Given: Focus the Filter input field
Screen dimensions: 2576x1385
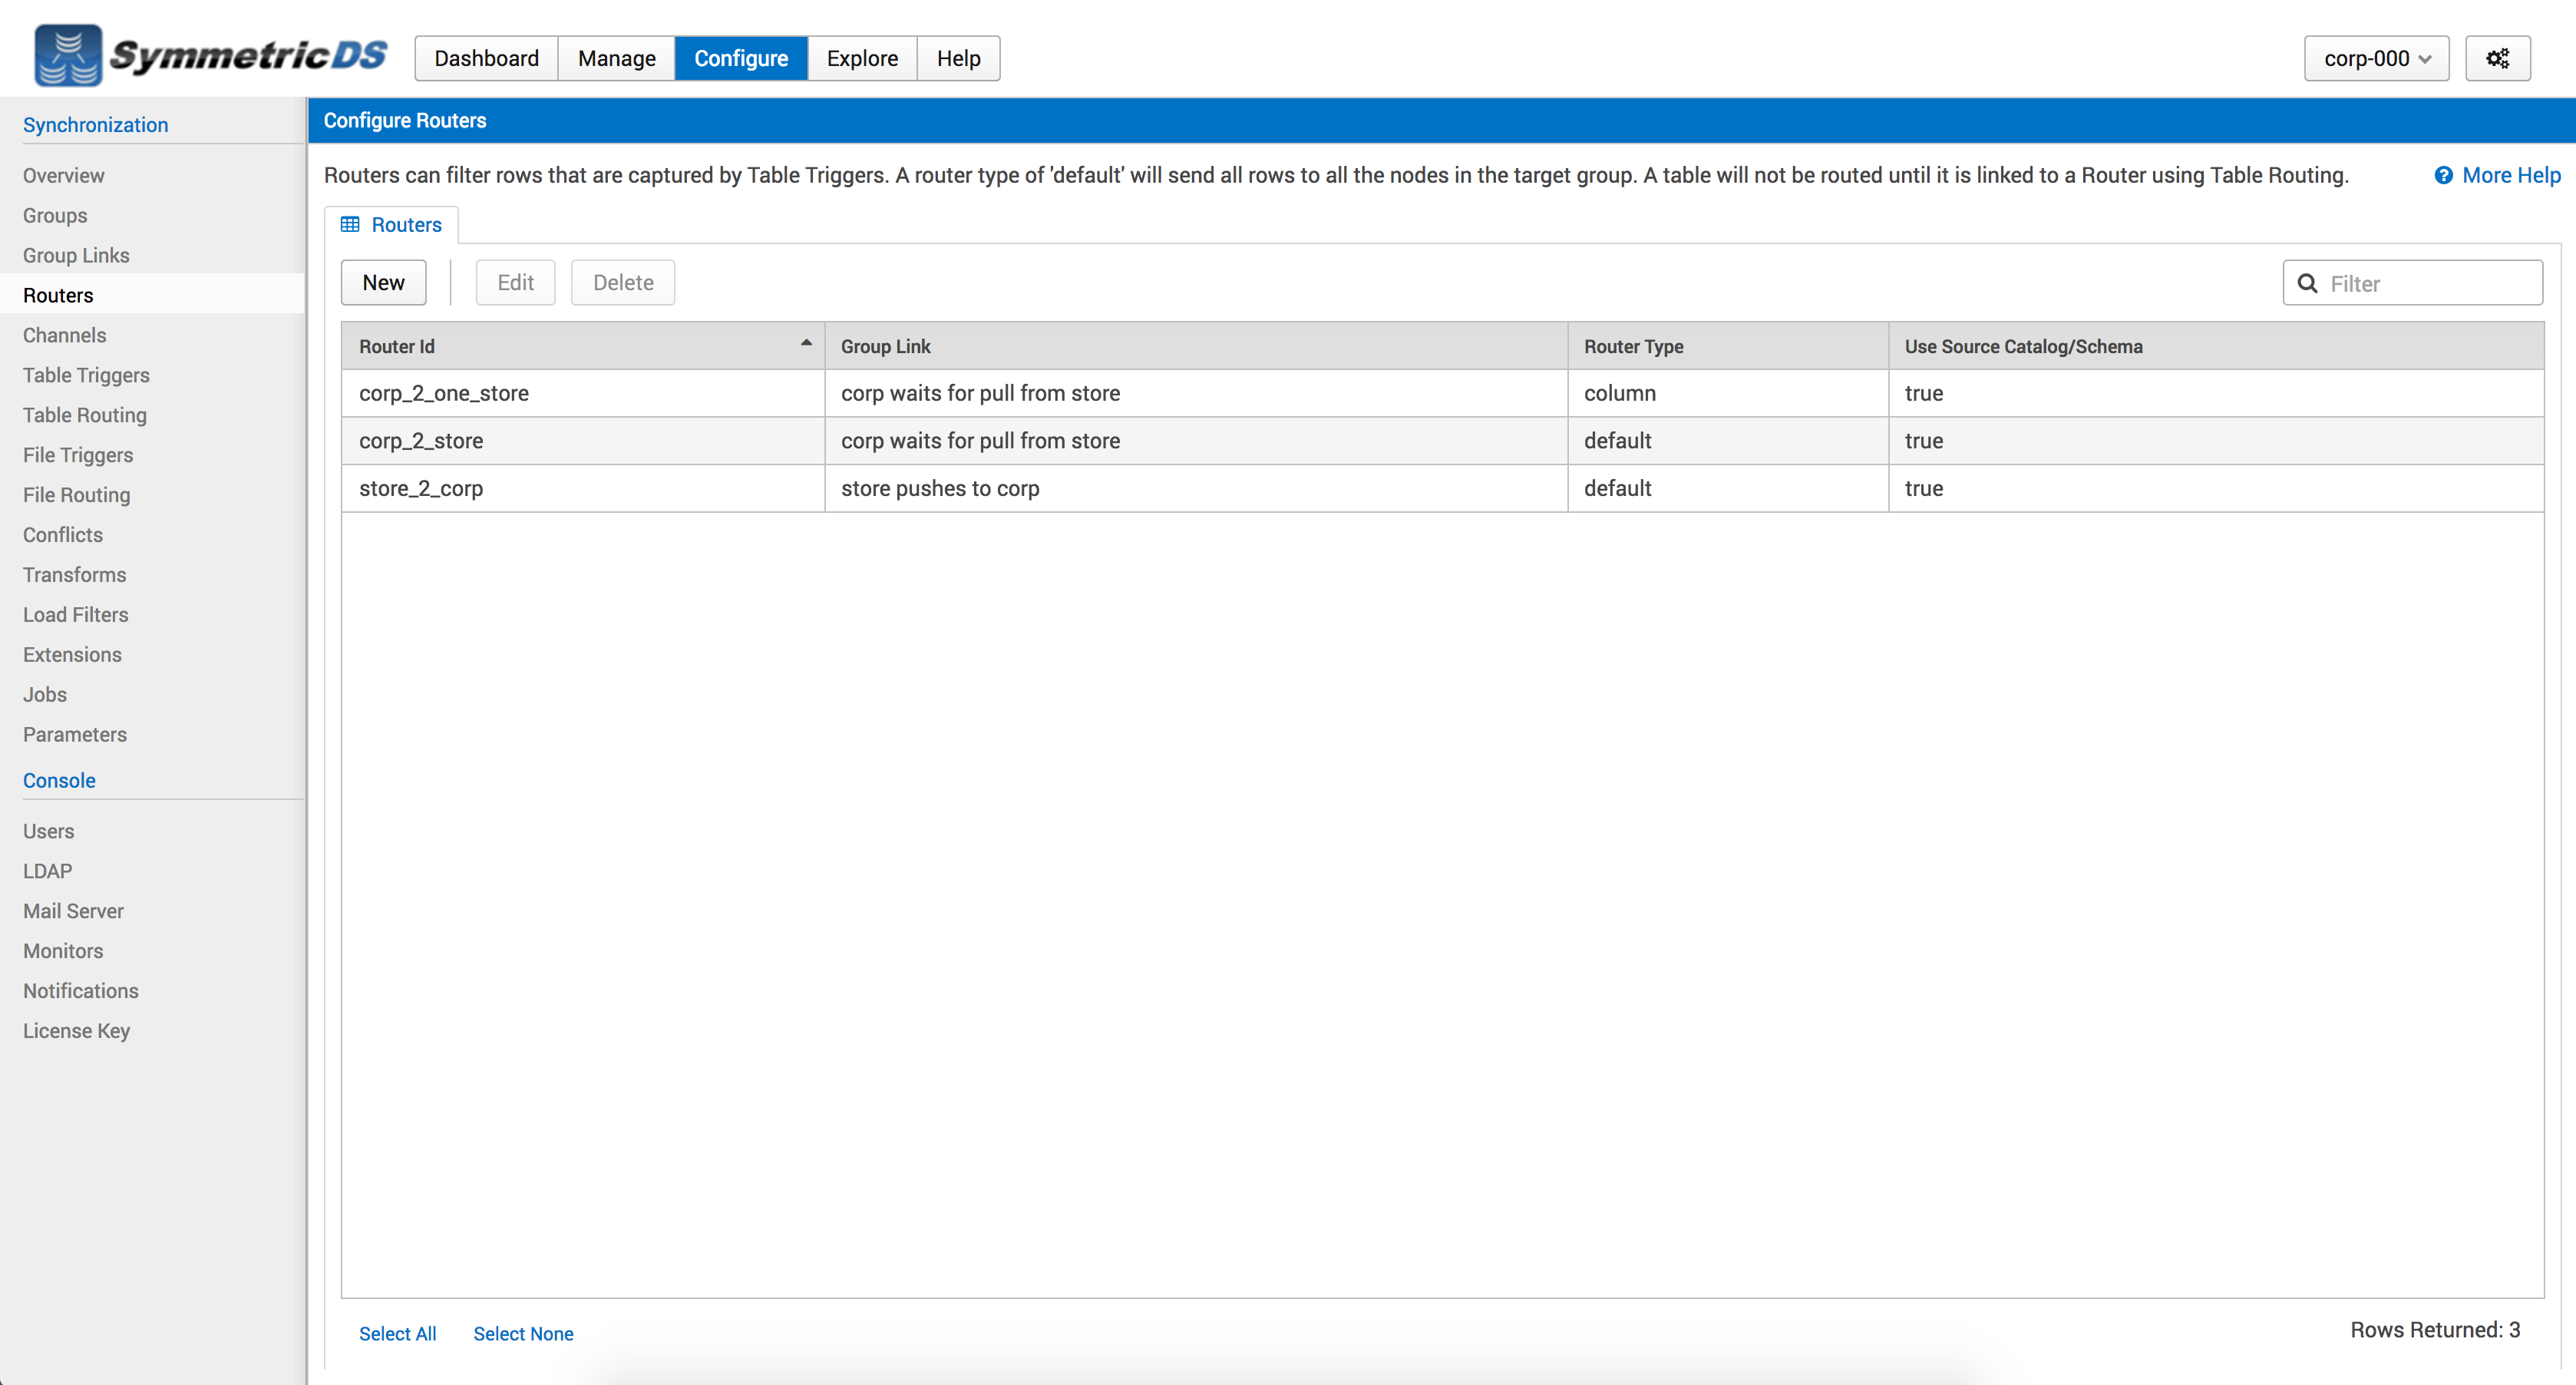Looking at the screenshot, I should 2413,283.
